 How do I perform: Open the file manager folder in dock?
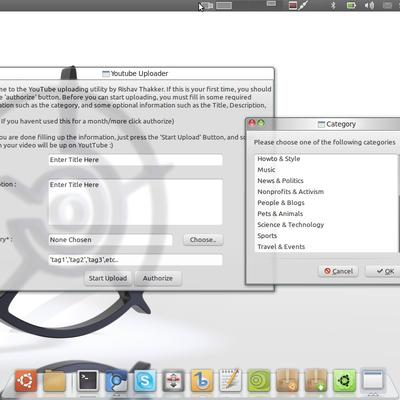click(54, 380)
